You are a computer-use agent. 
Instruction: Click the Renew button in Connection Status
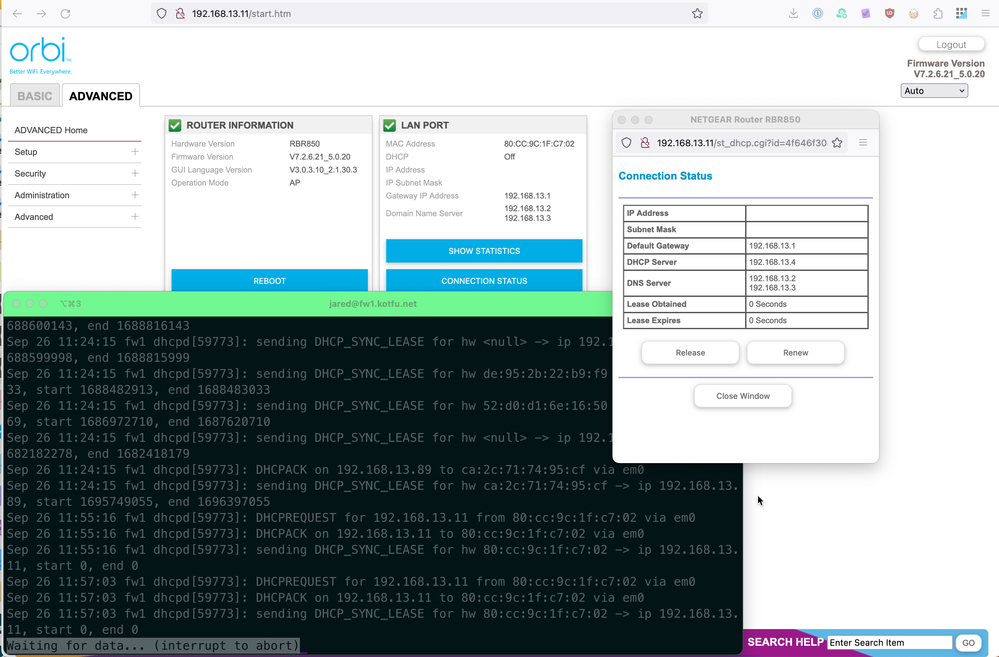click(x=795, y=353)
